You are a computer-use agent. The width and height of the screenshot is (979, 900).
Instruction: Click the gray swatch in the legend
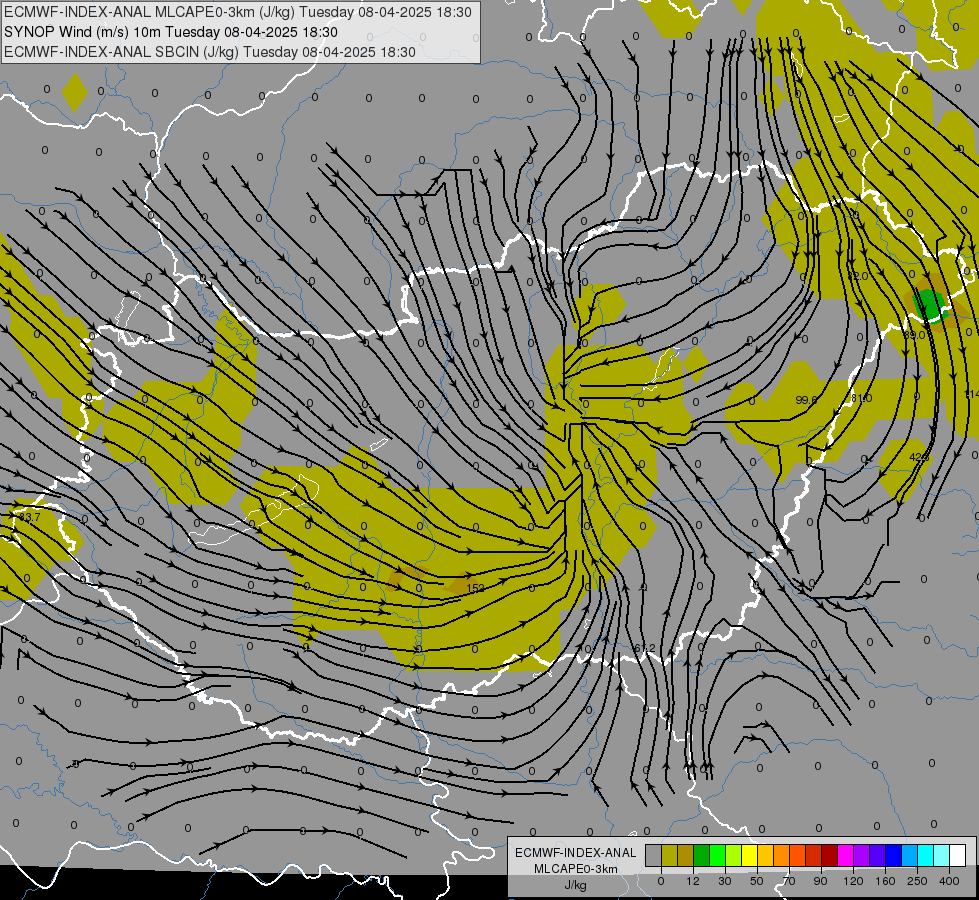pyautogui.click(x=654, y=855)
